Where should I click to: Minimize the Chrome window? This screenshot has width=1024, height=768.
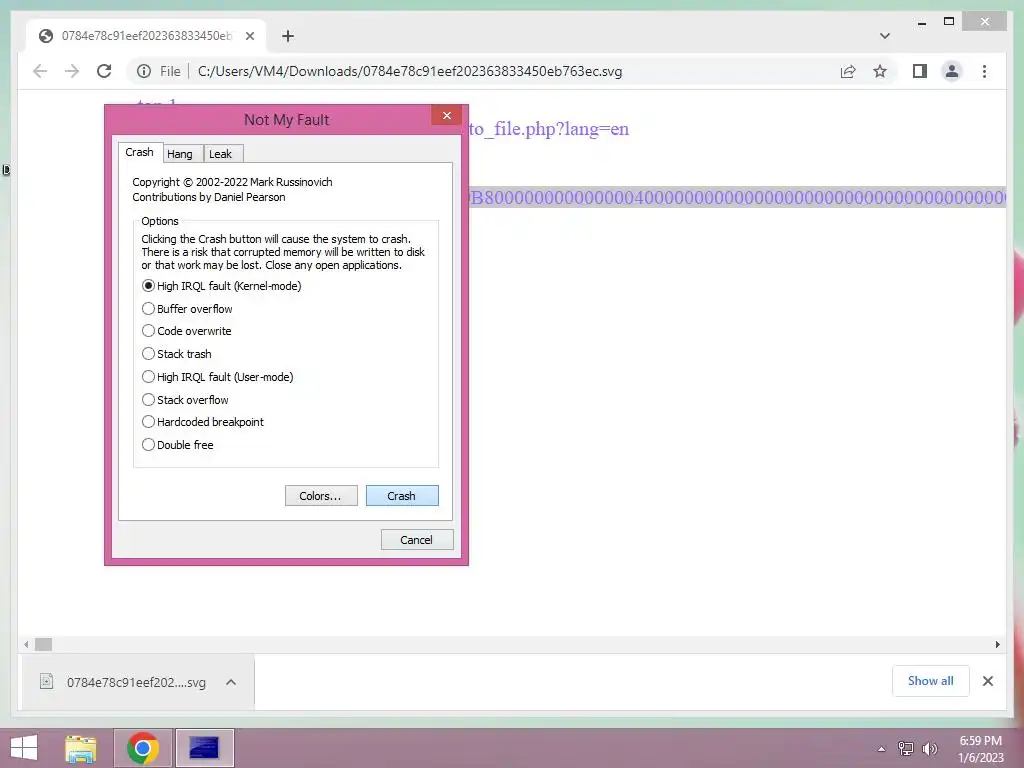pyautogui.click(x=922, y=22)
